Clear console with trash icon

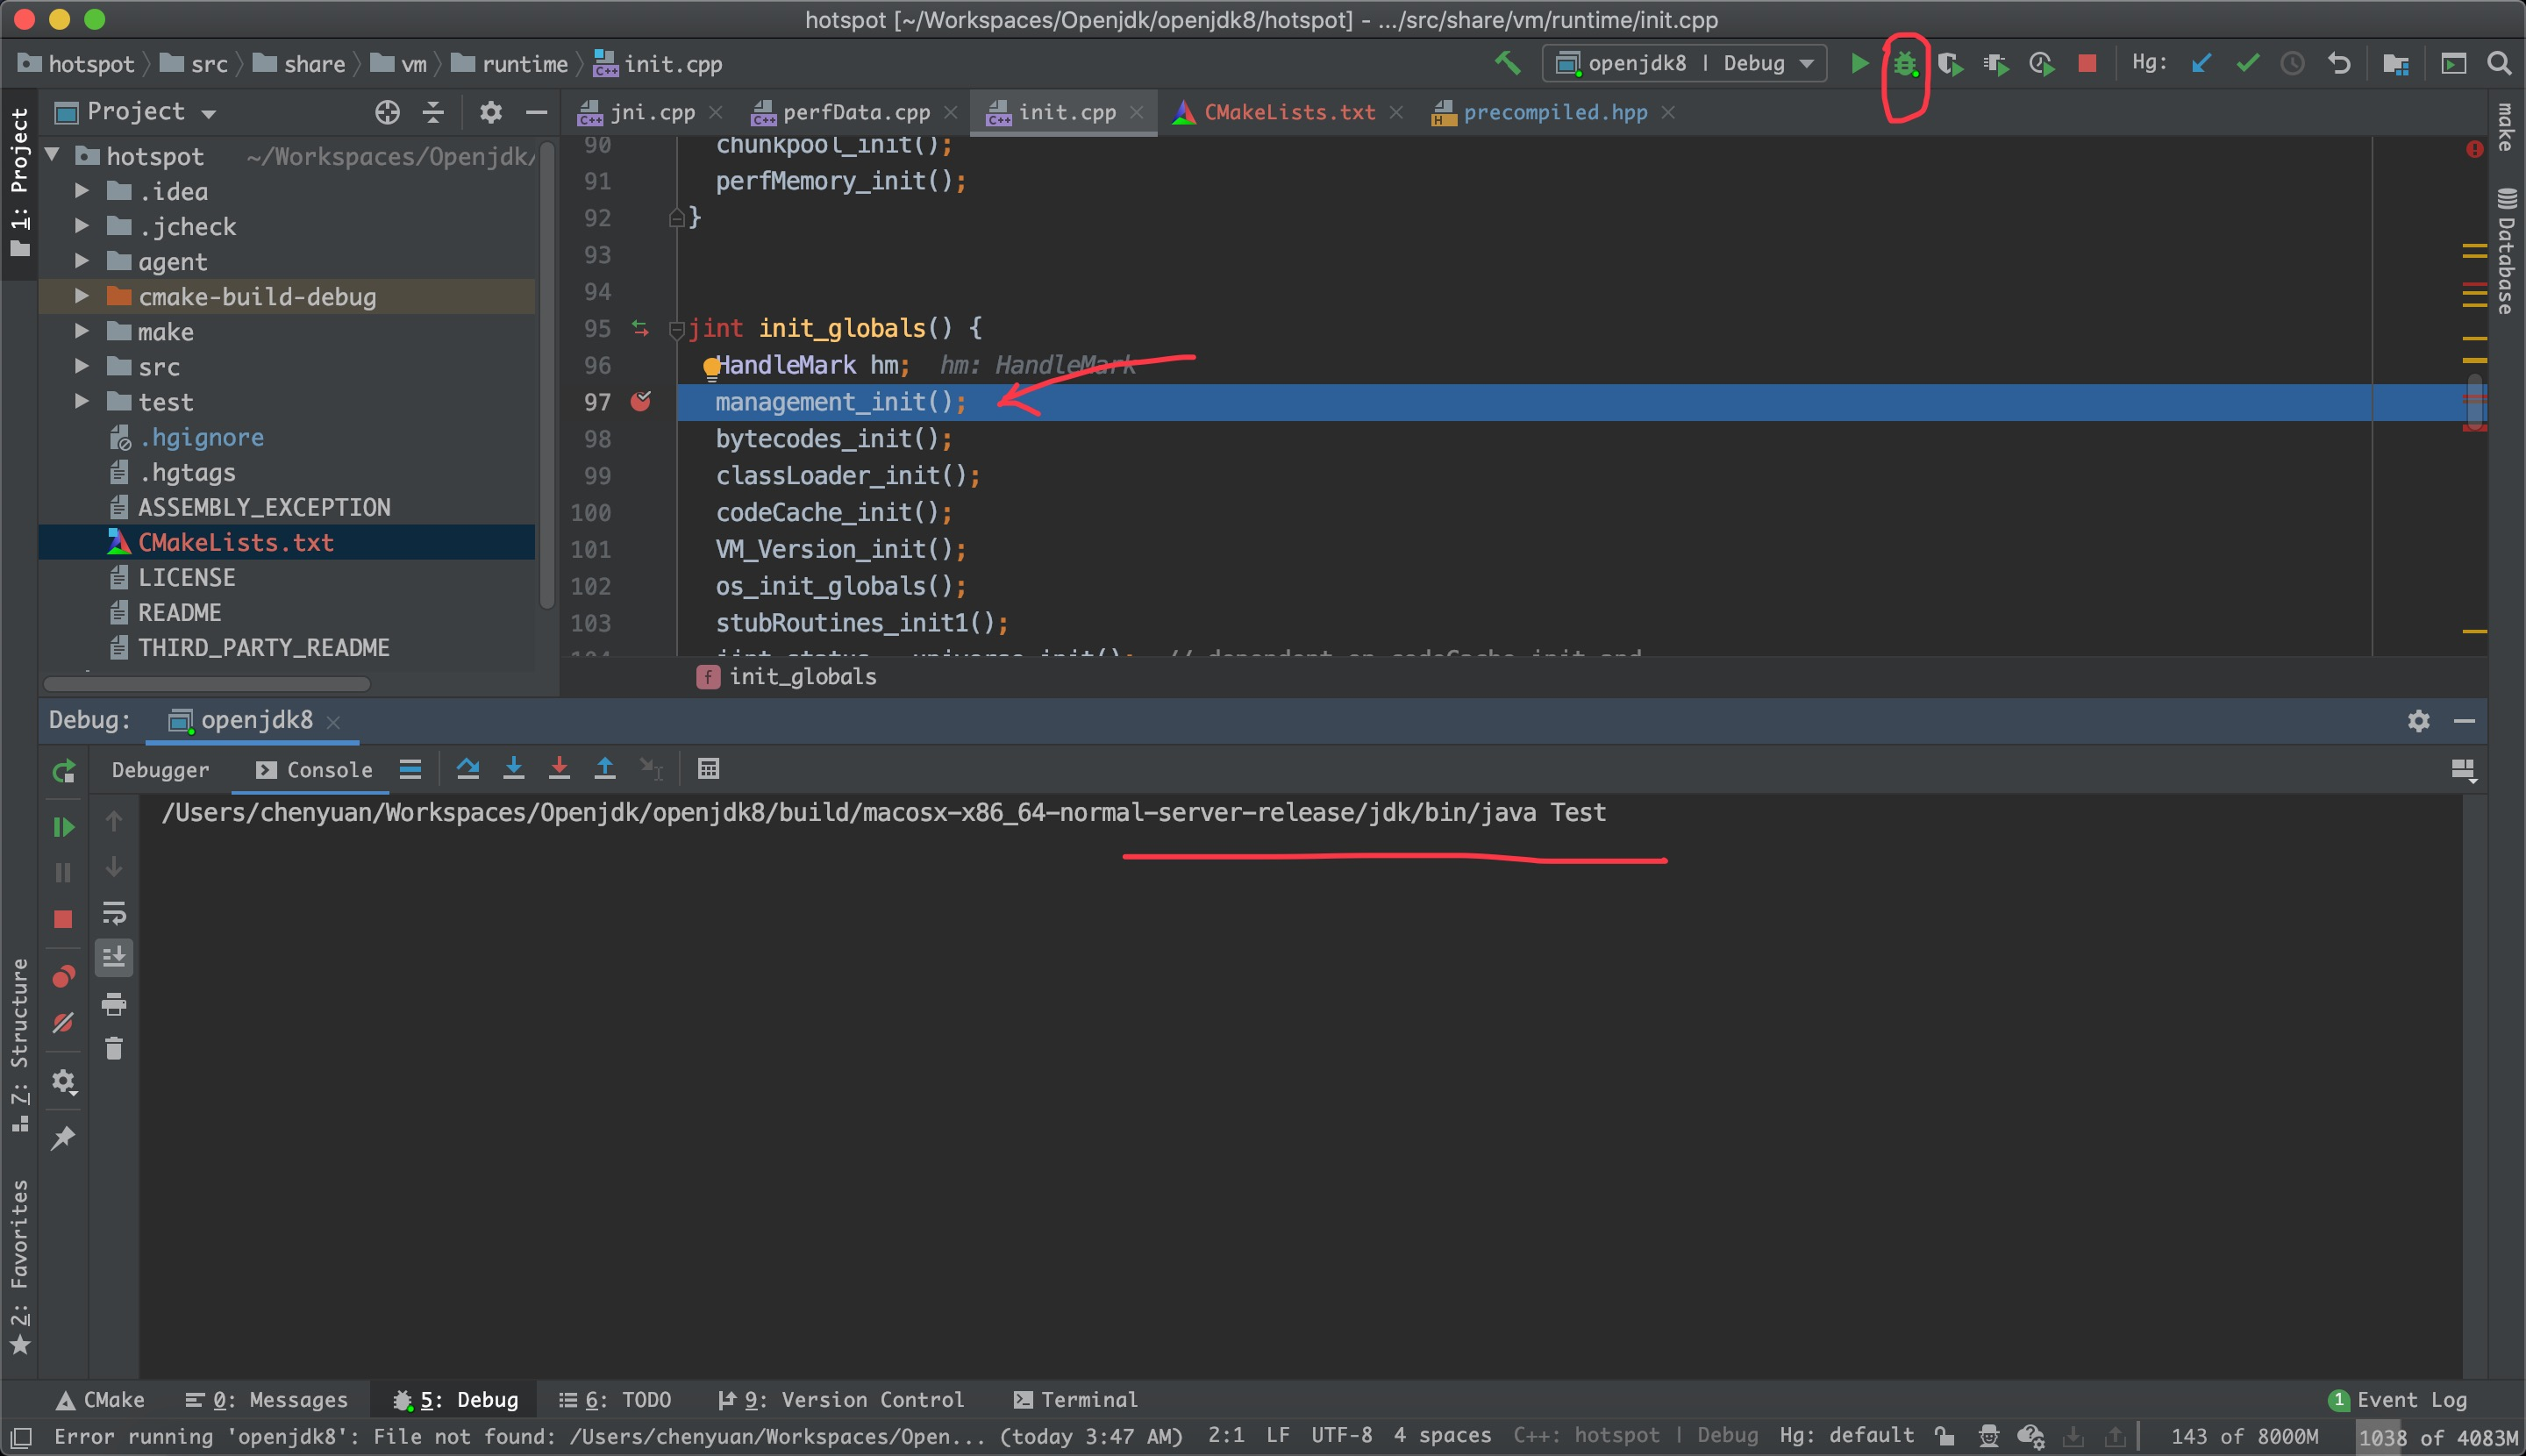coord(114,1049)
